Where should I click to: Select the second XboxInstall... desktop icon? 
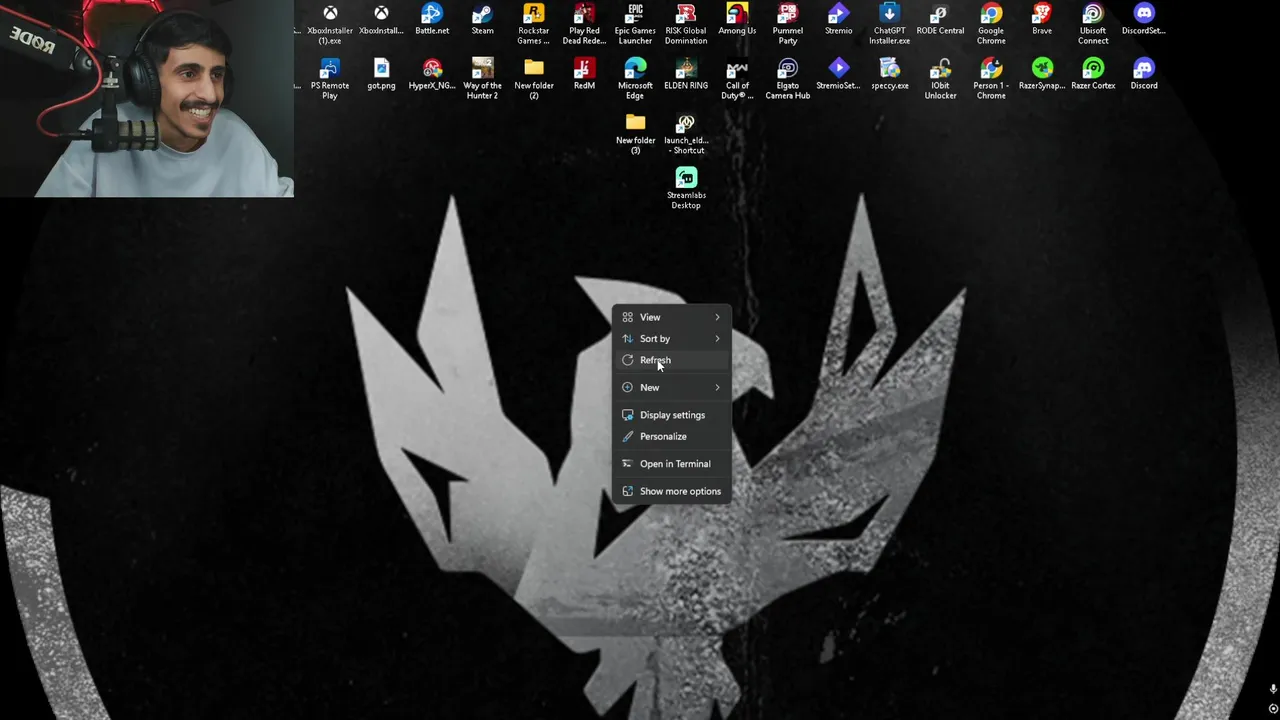[381, 19]
